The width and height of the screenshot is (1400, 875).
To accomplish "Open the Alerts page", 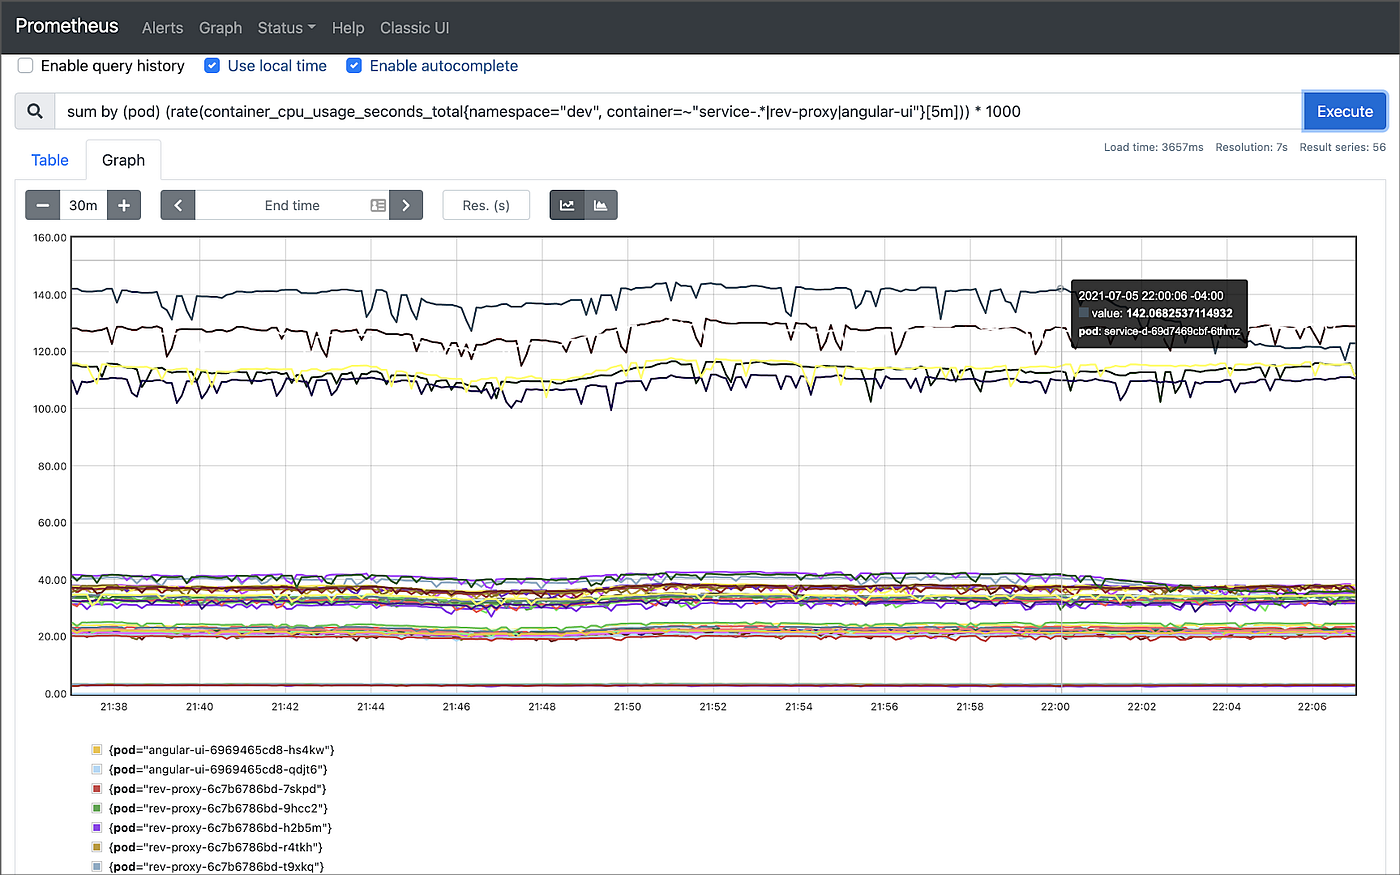I will pos(162,28).
